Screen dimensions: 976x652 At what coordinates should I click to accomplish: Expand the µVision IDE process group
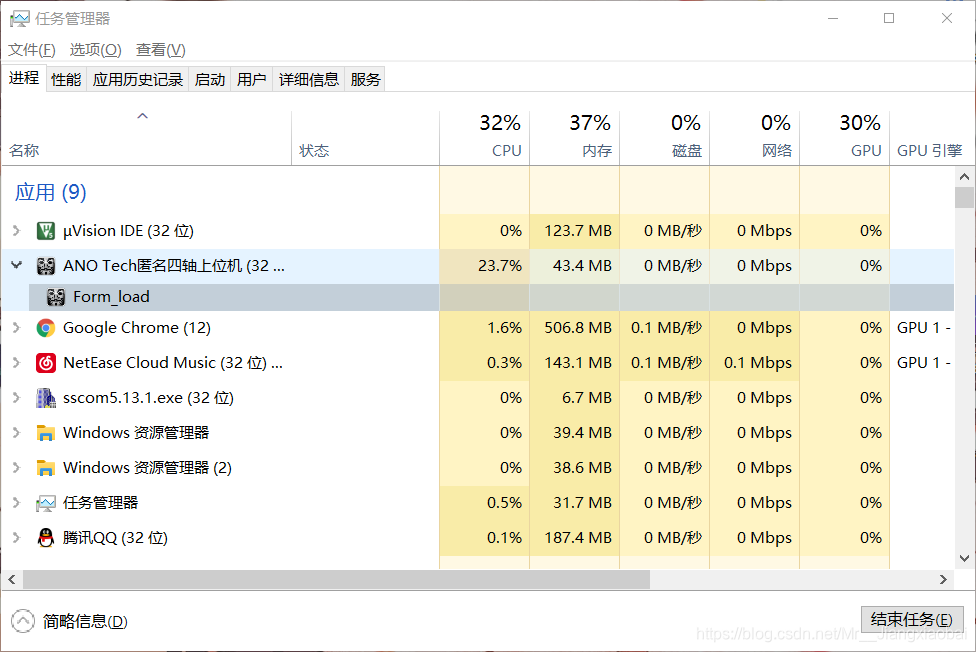point(16,231)
